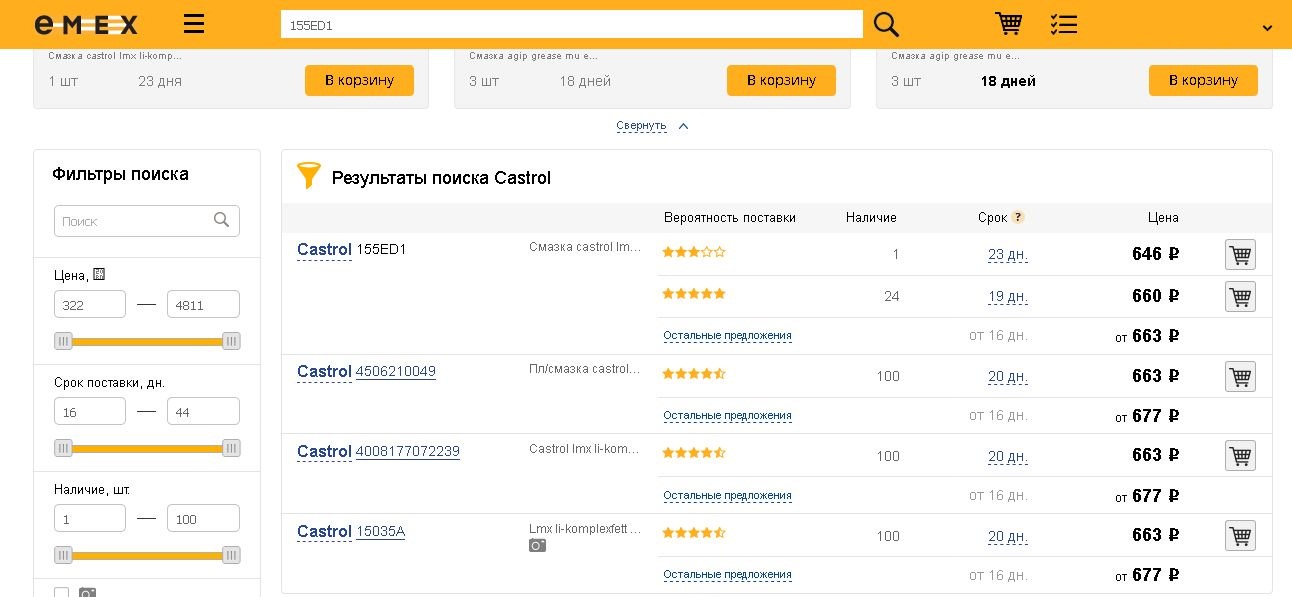
Task: Open the Castrol brand link beside 4506210049
Action: (x=324, y=371)
